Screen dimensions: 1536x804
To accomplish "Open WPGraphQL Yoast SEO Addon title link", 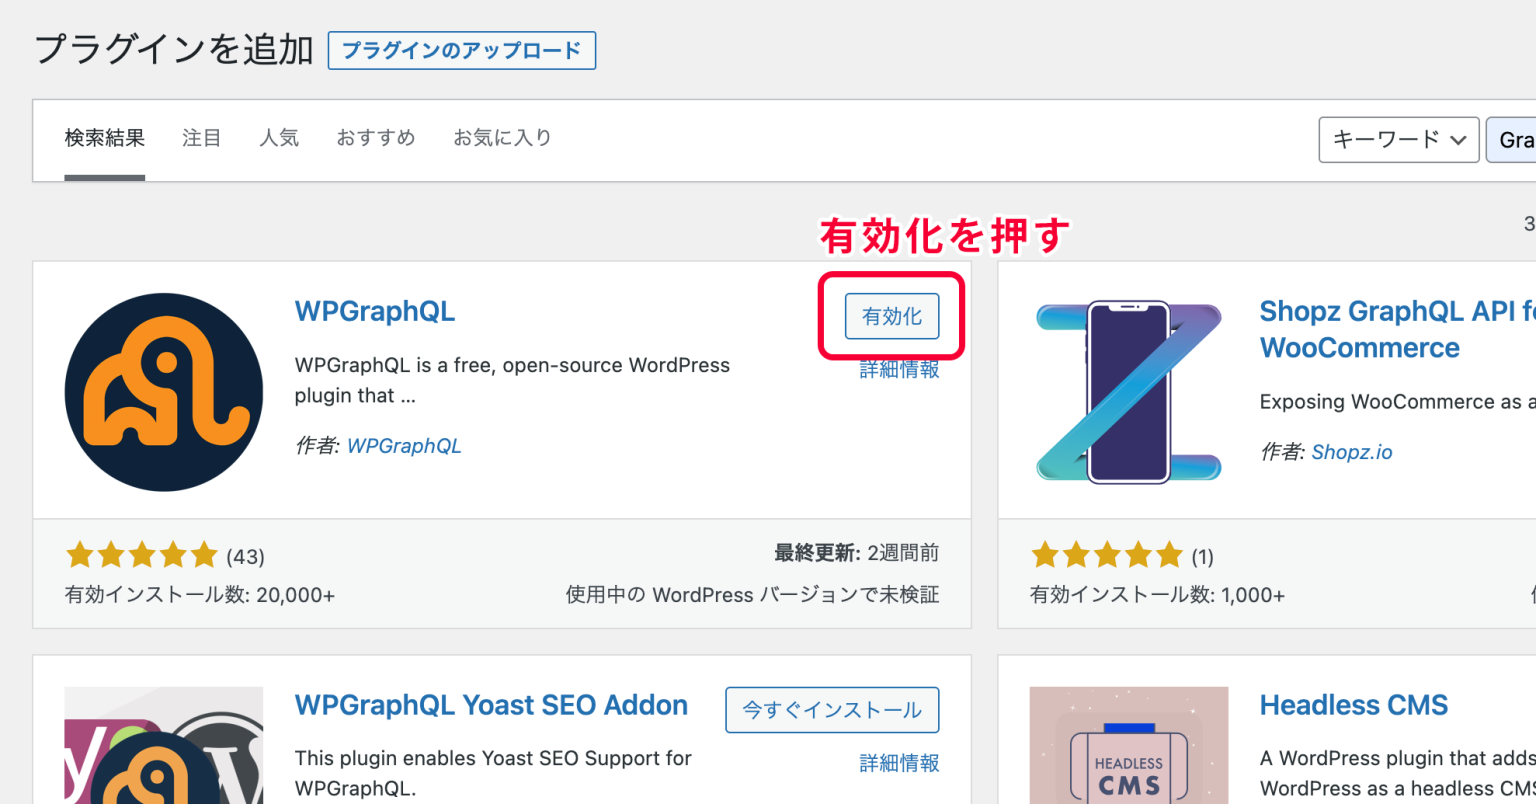I will (491, 705).
